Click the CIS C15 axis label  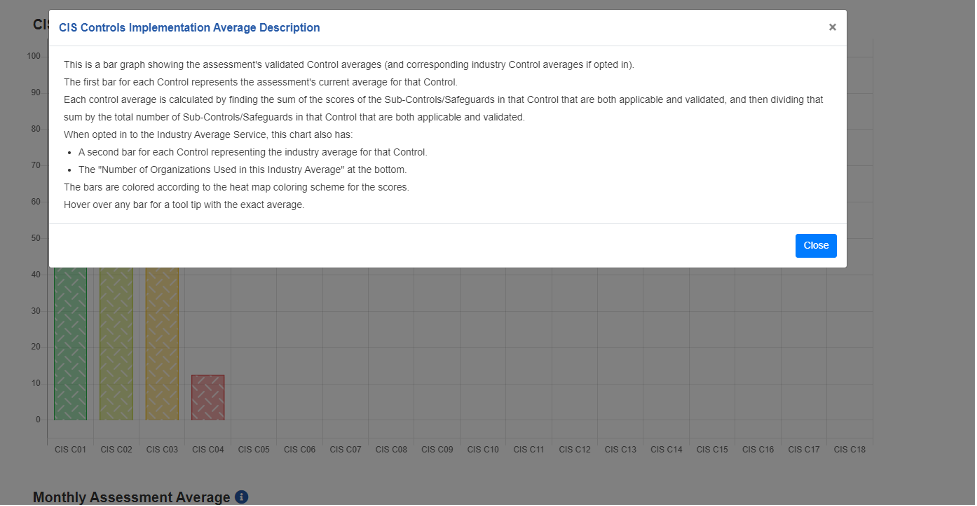[x=712, y=450]
